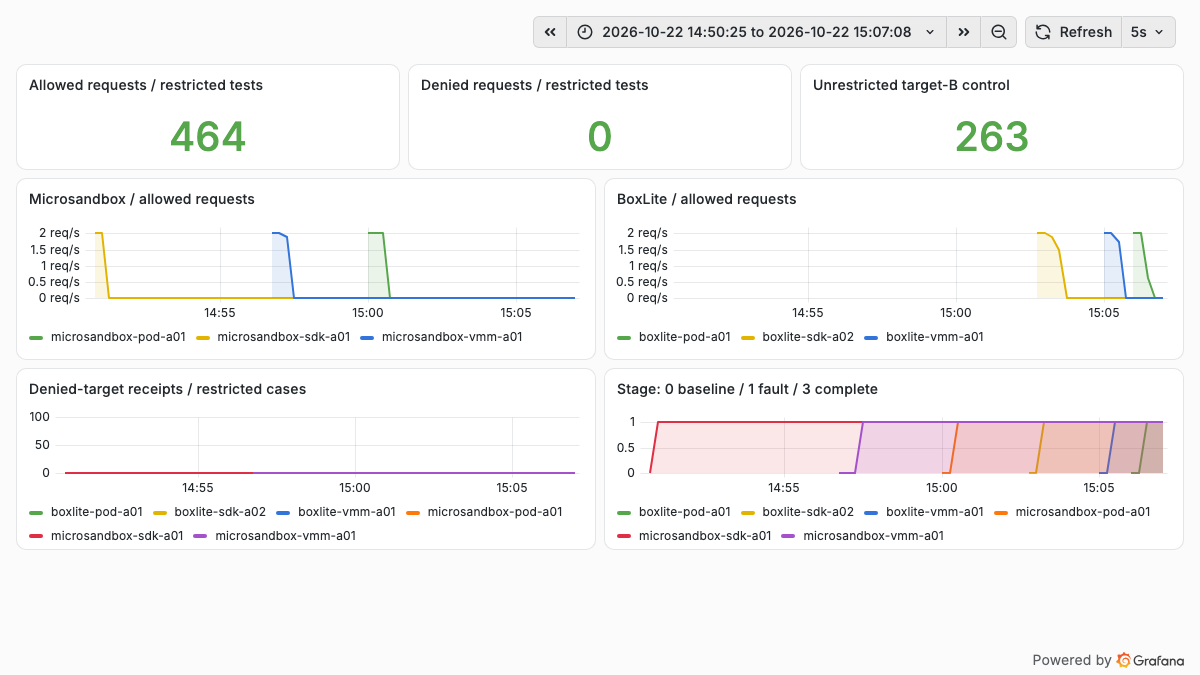Click yellow spike in BoxLite allowed requests graph
The image size is (1200, 675).
click(x=1050, y=265)
